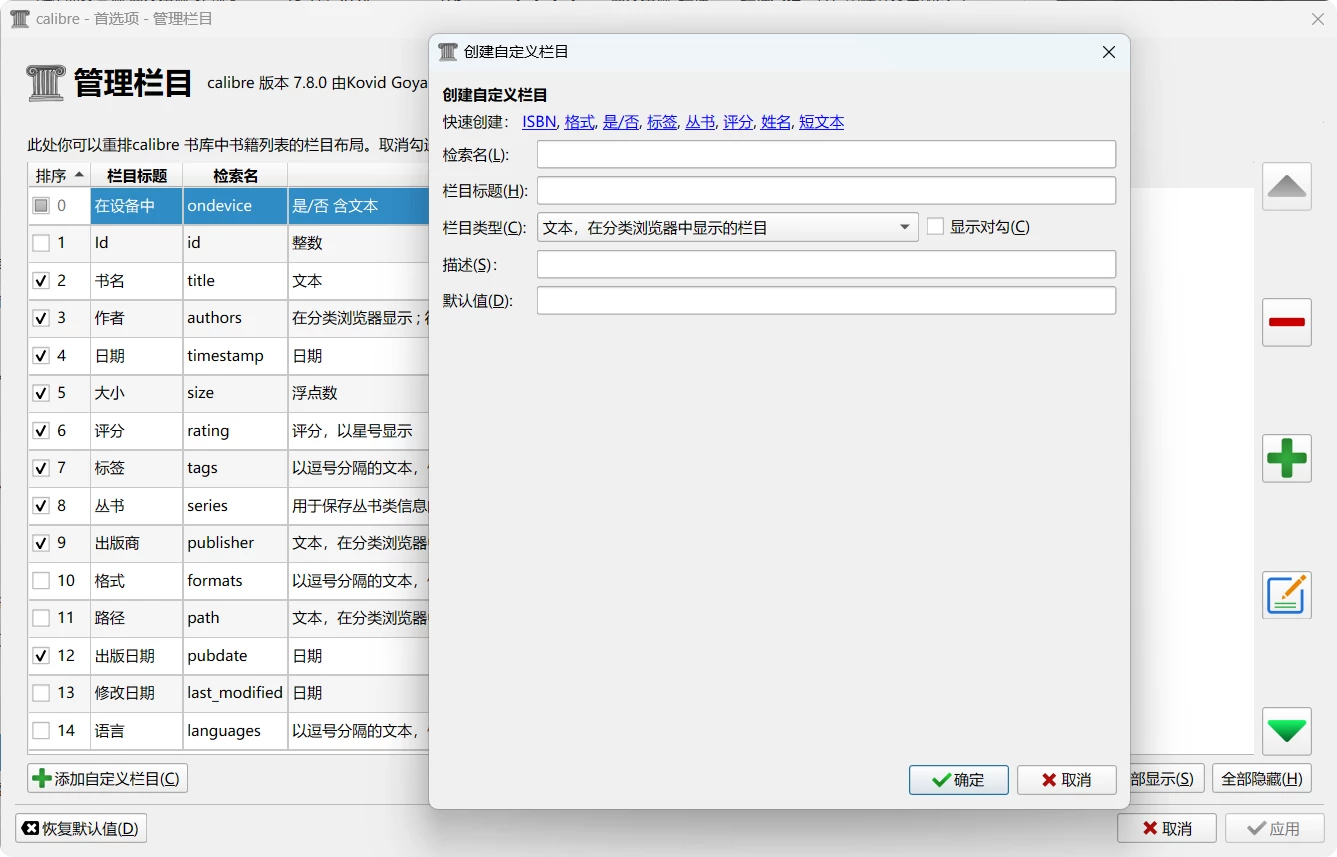Select the 整数 type cell
This screenshot has width=1337, height=857.
359,243
